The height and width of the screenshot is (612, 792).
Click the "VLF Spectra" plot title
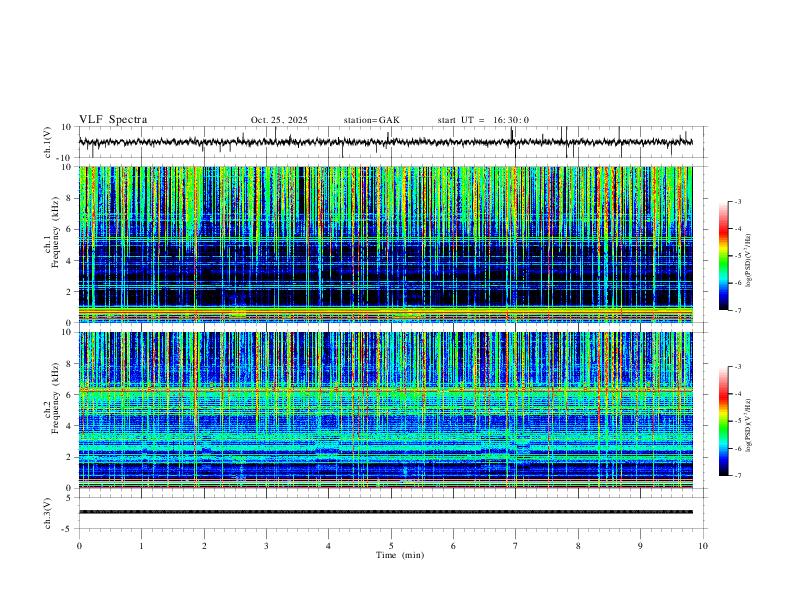pos(113,120)
